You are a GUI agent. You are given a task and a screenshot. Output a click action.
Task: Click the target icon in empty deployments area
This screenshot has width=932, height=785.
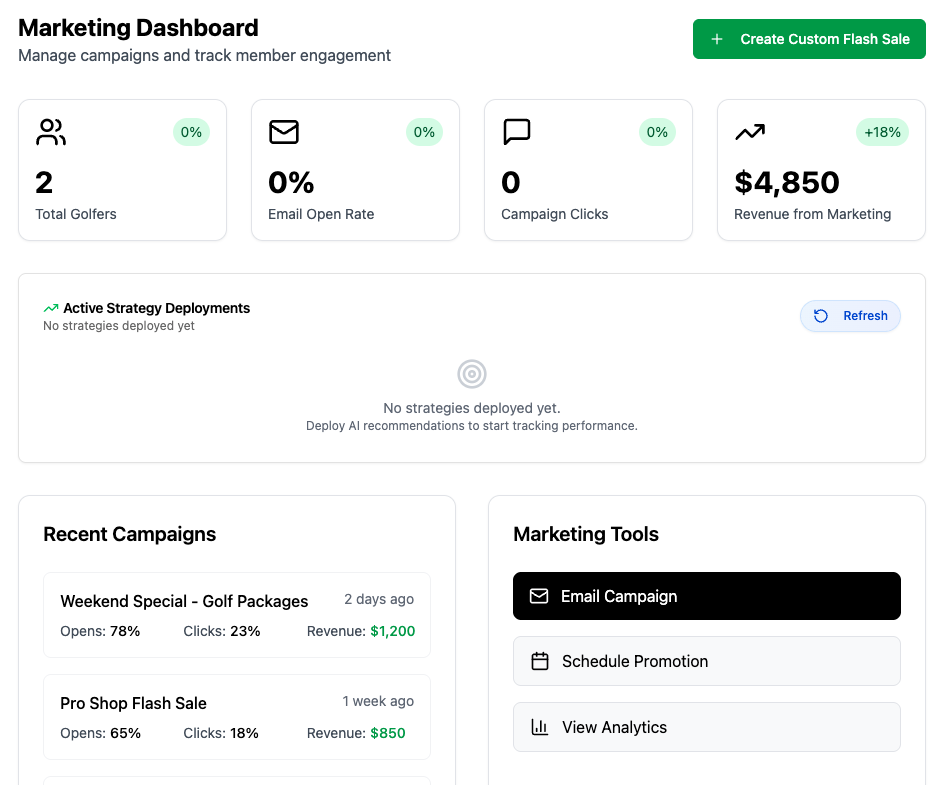tap(471, 373)
